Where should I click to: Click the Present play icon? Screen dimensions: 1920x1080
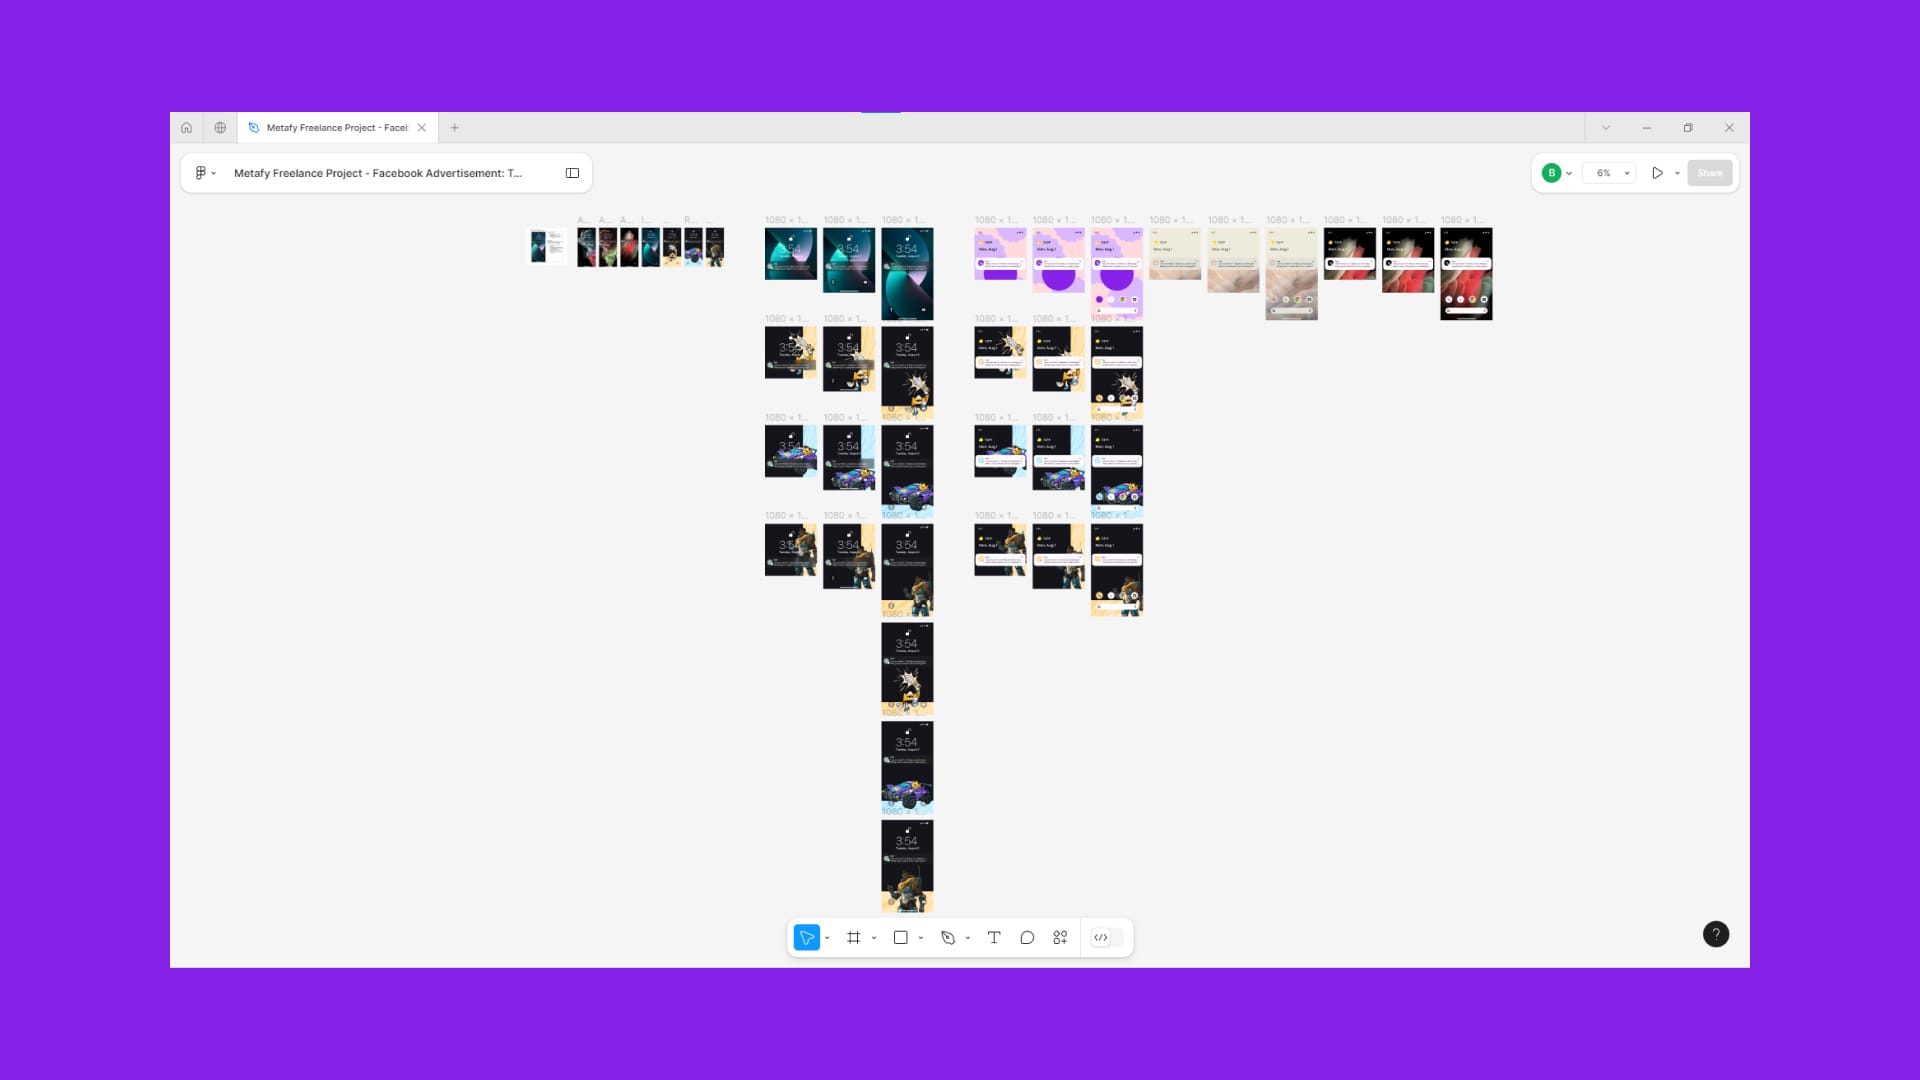tap(1657, 173)
